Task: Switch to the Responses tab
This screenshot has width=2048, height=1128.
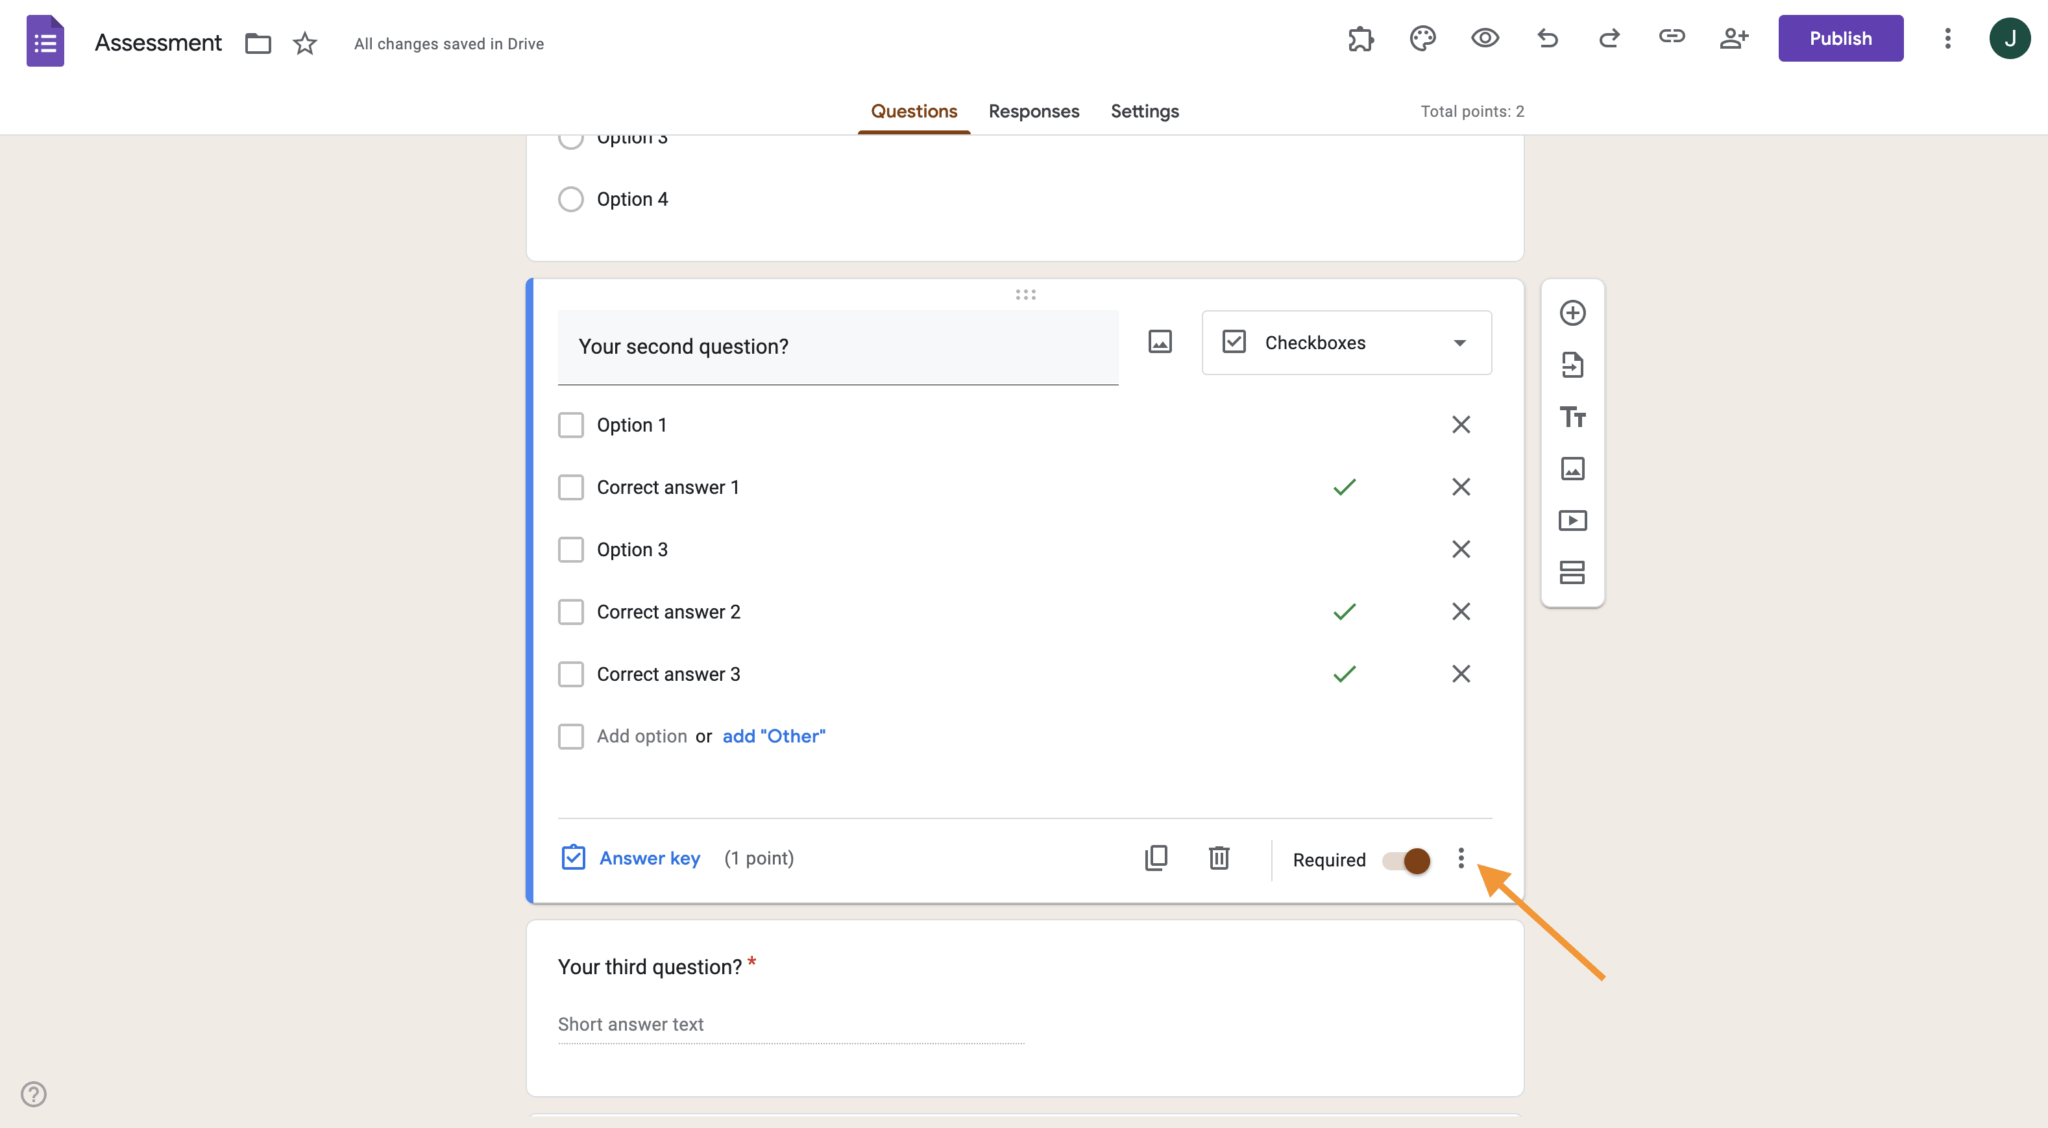Action: (1034, 111)
